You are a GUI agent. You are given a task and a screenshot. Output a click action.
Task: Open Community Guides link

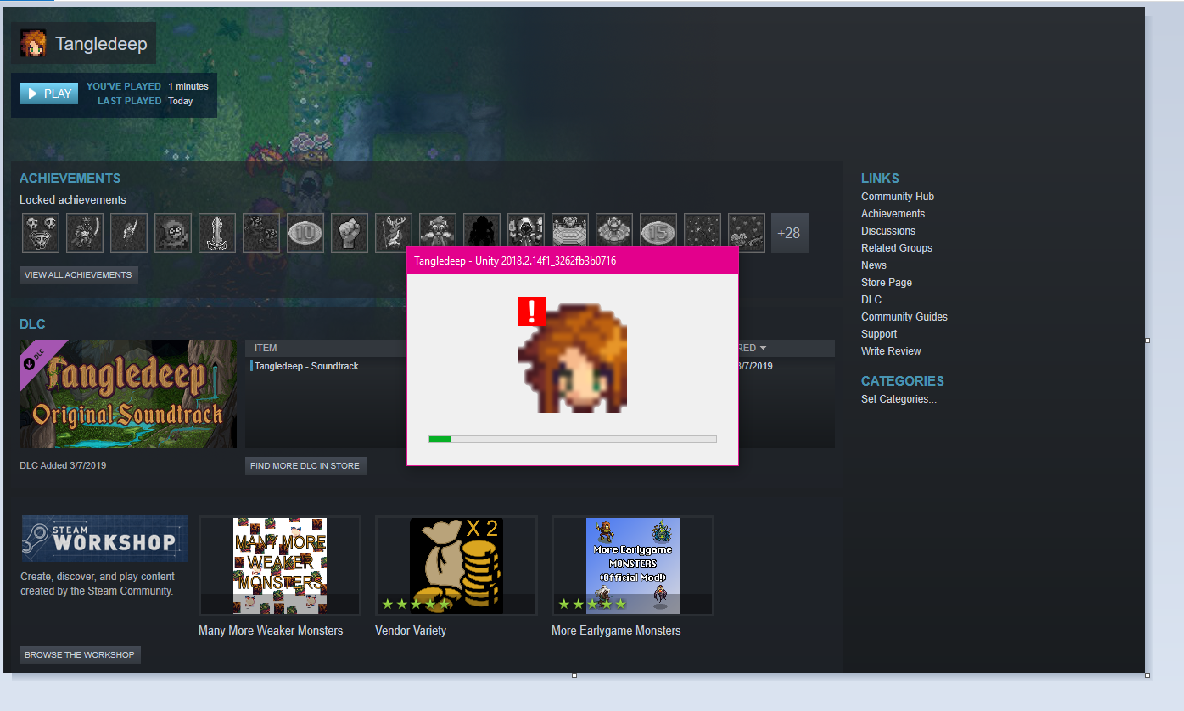(x=904, y=317)
